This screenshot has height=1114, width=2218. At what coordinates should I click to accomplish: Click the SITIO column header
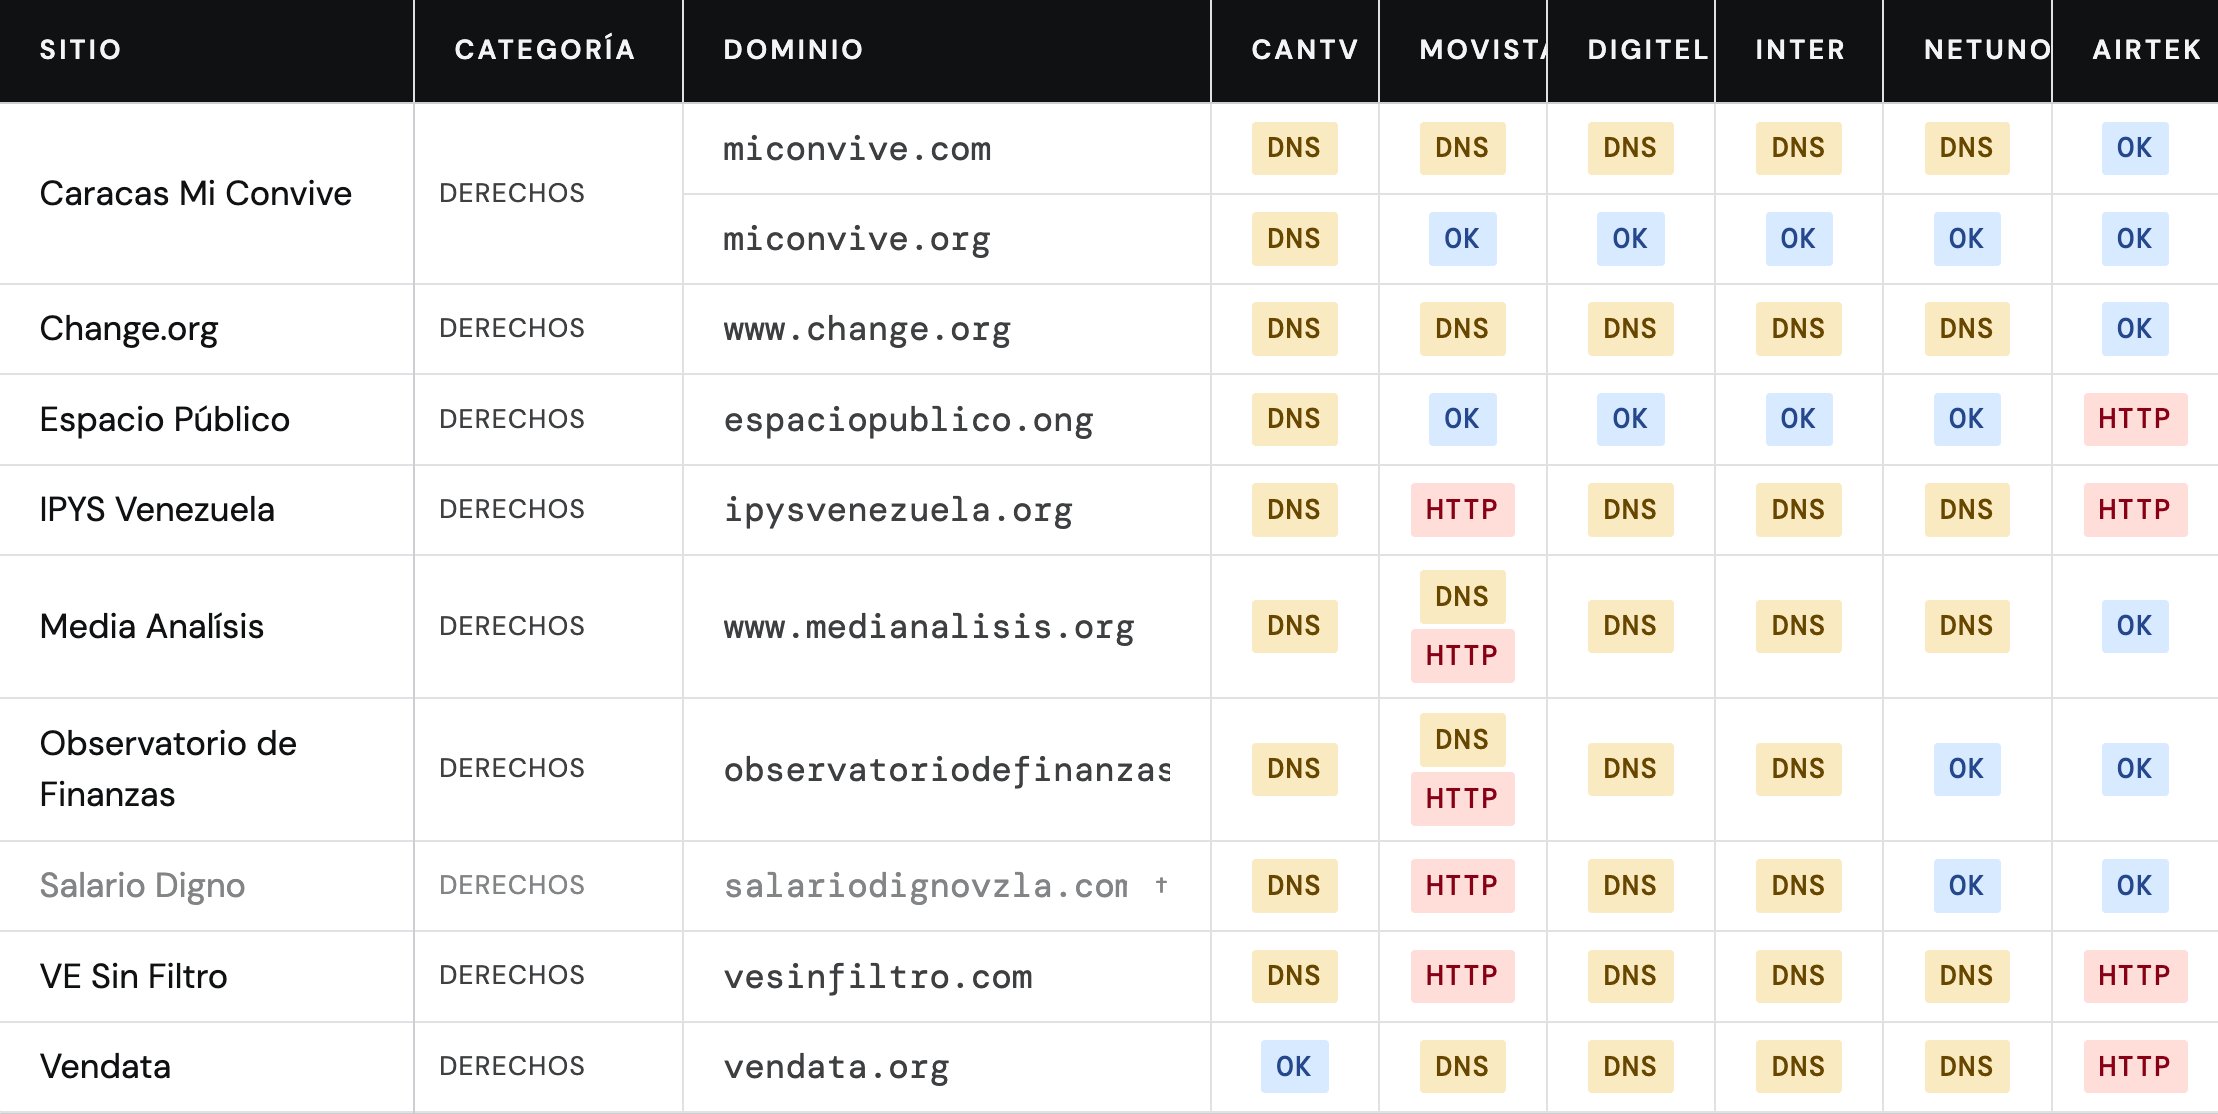pyautogui.click(x=80, y=50)
